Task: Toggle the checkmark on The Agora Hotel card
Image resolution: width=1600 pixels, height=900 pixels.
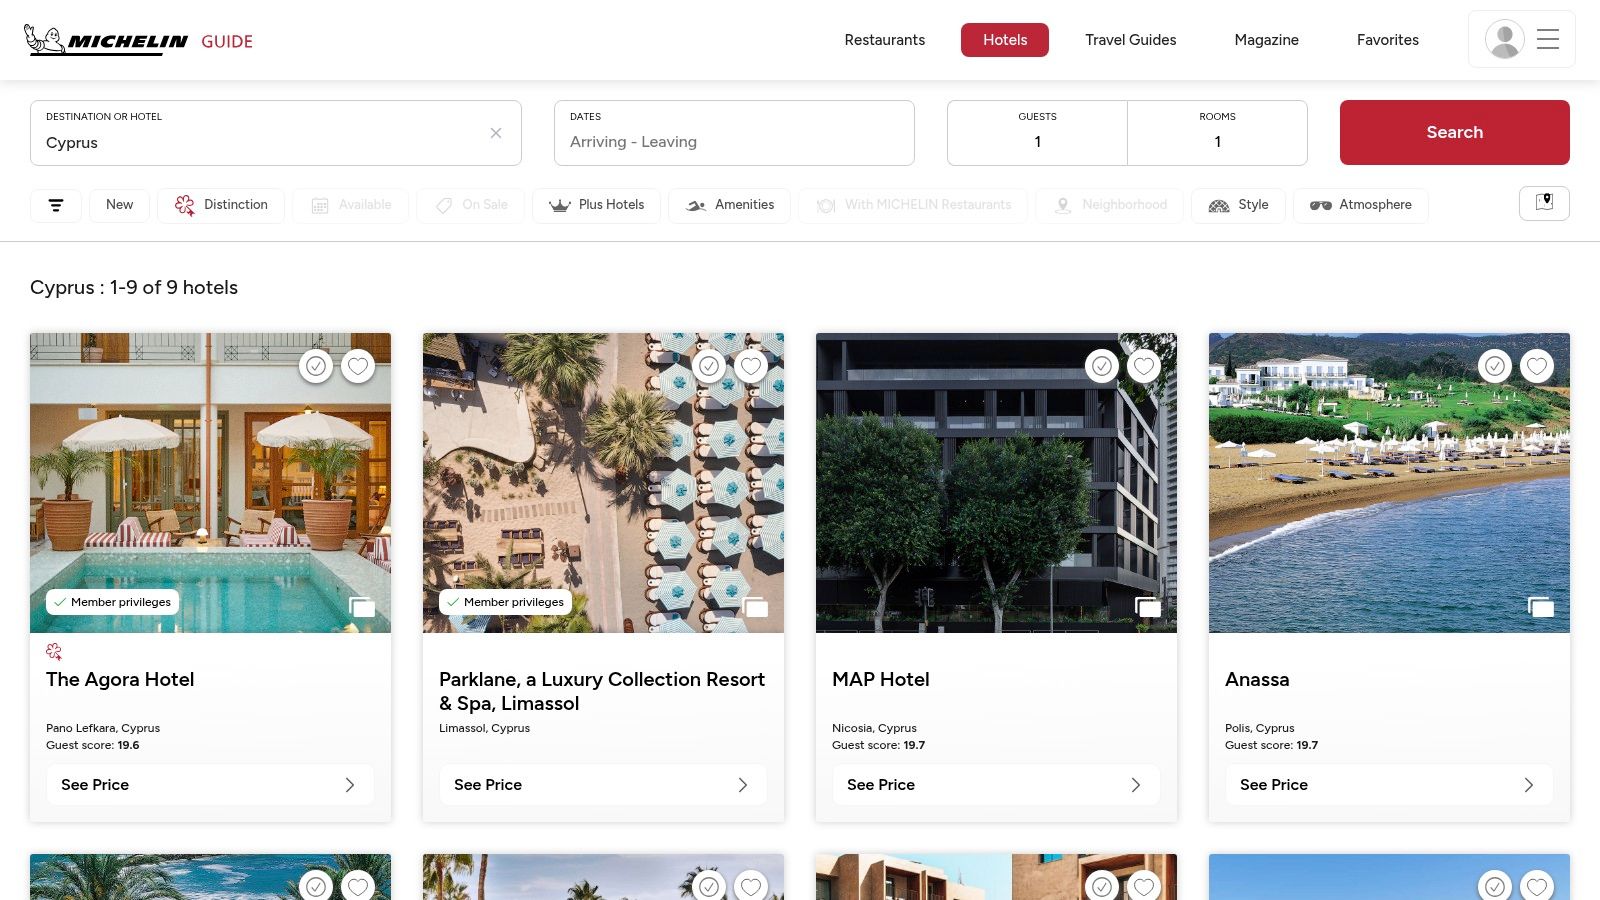Action: pyautogui.click(x=316, y=366)
